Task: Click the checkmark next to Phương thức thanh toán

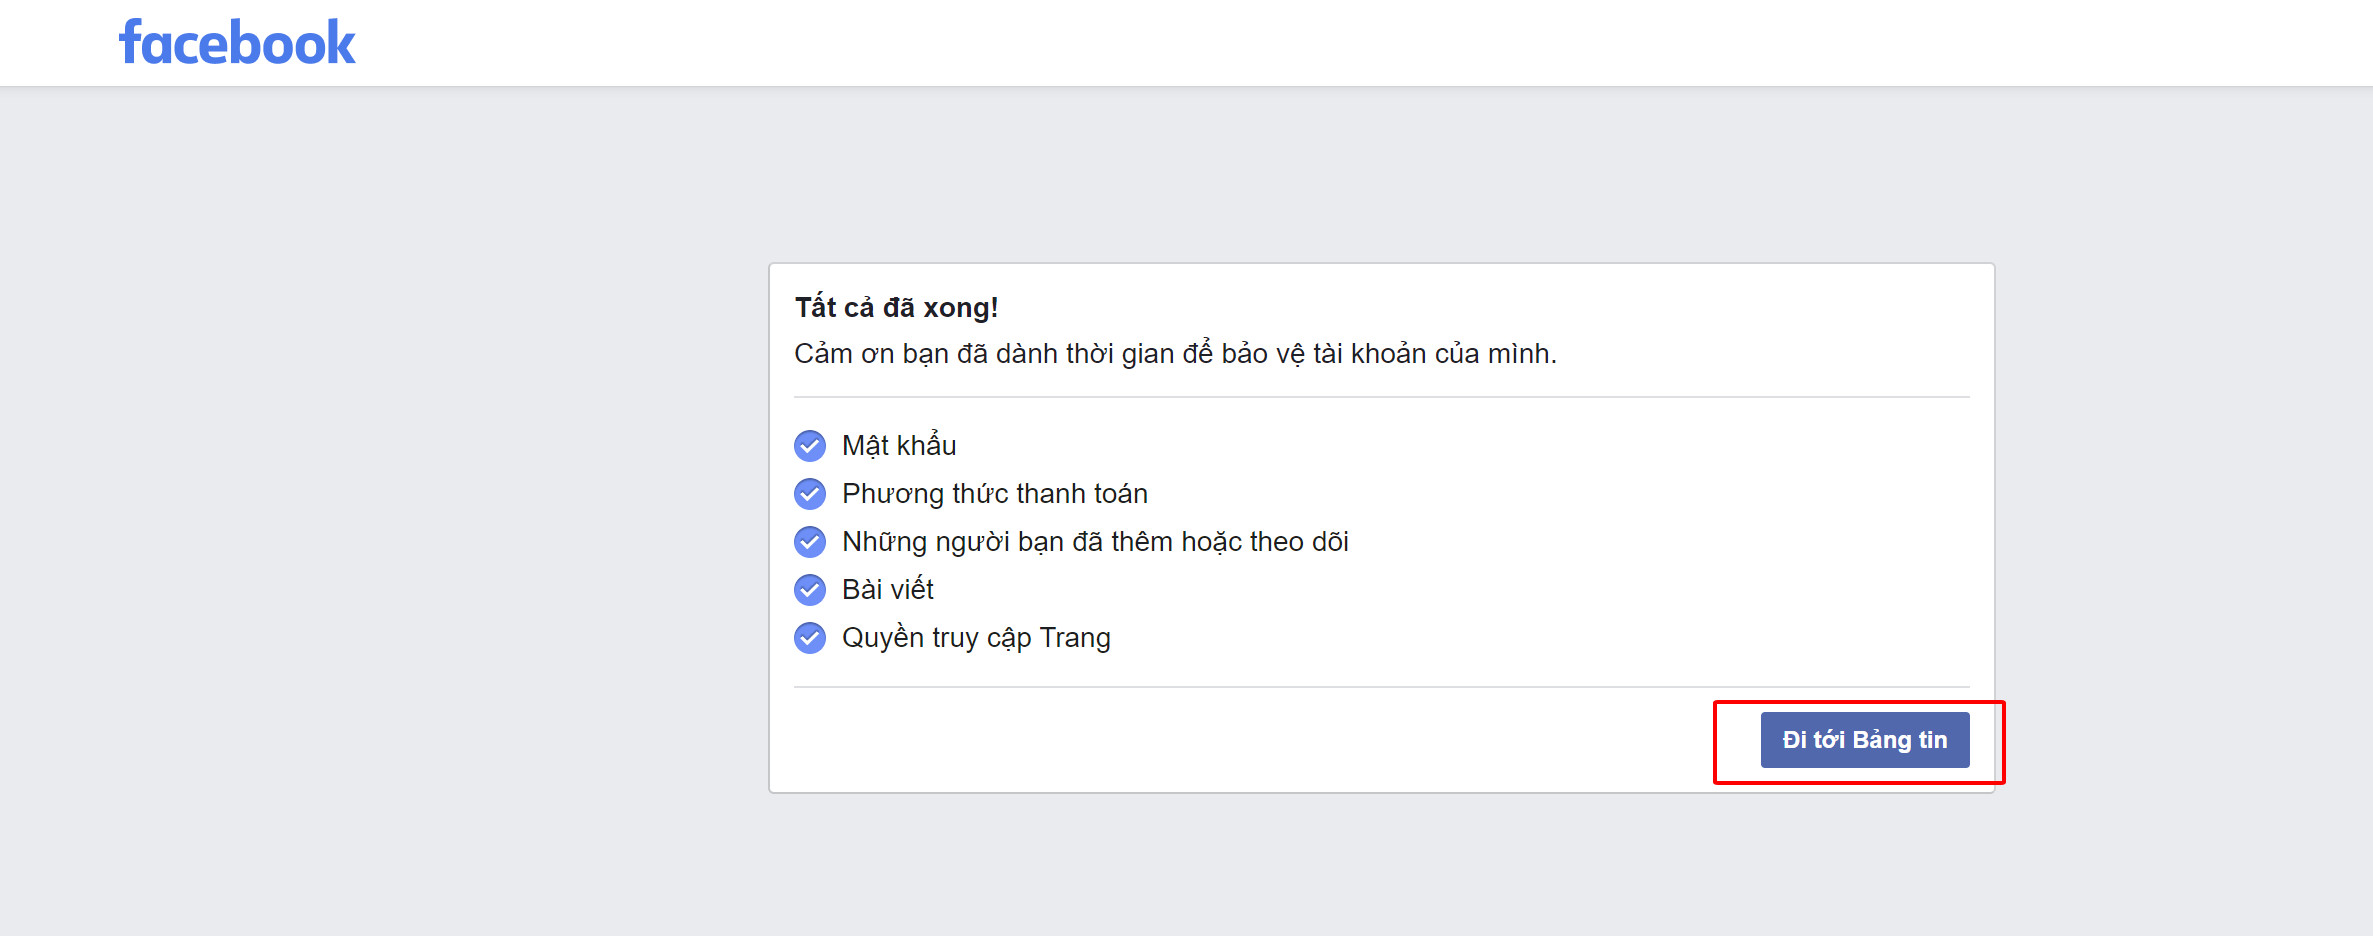Action: click(810, 494)
